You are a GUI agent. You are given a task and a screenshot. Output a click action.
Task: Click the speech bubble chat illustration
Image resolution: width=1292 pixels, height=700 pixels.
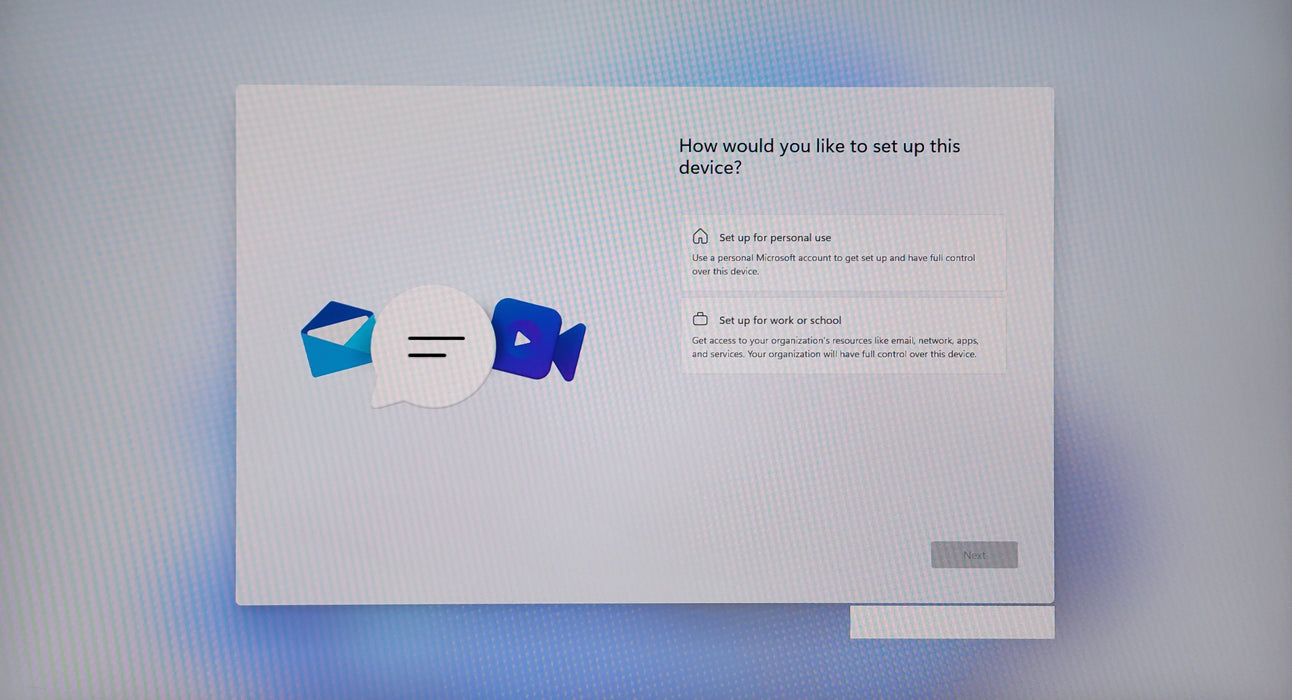point(432,346)
